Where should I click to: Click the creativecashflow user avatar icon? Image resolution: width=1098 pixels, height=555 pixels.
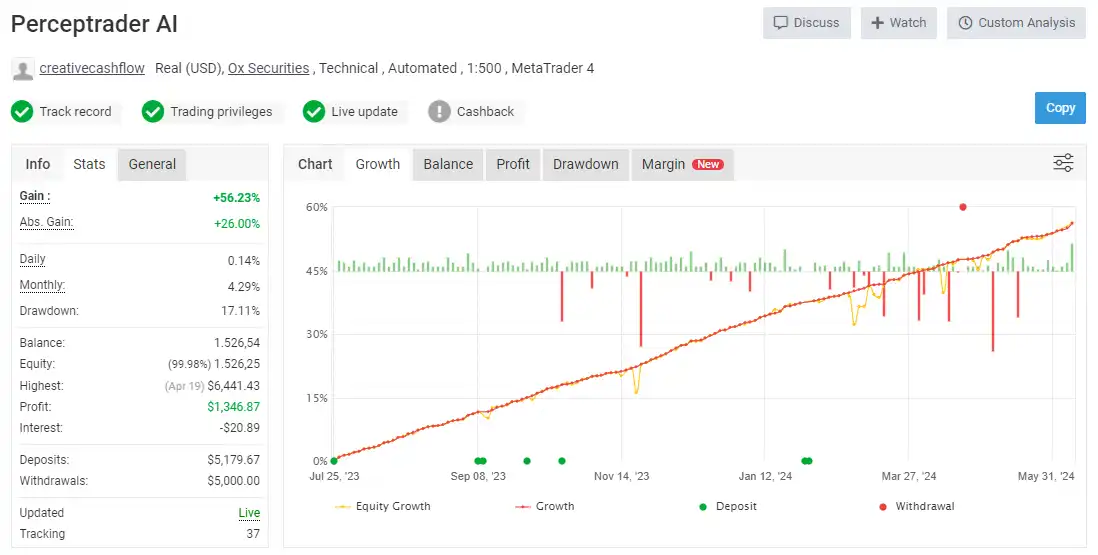22,69
